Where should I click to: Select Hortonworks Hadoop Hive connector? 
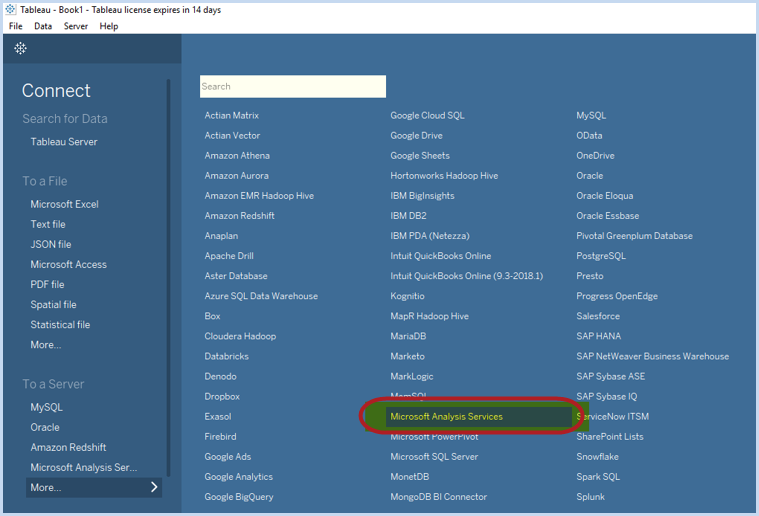pyautogui.click(x=444, y=176)
